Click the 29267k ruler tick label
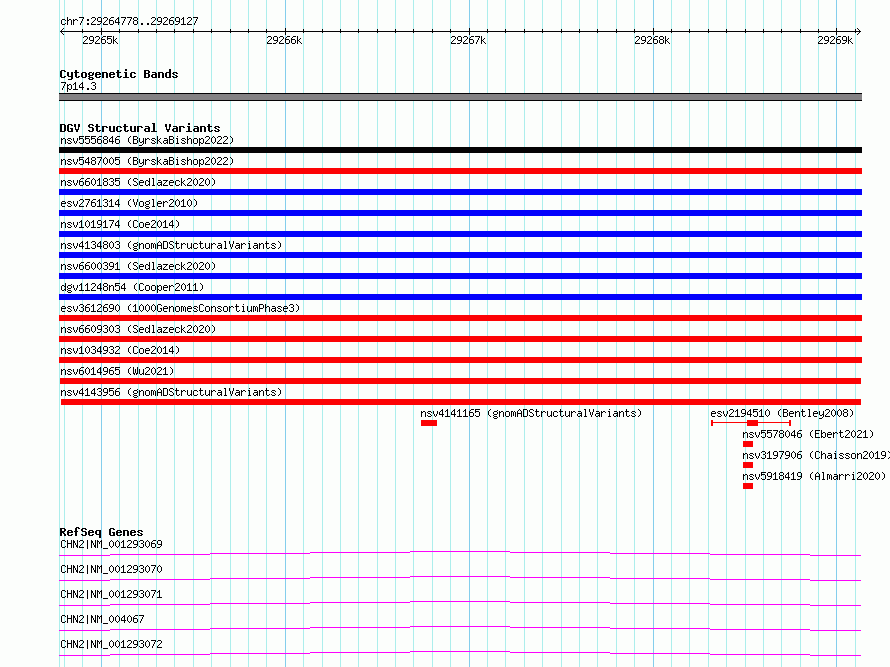The image size is (890, 667). click(x=468, y=40)
